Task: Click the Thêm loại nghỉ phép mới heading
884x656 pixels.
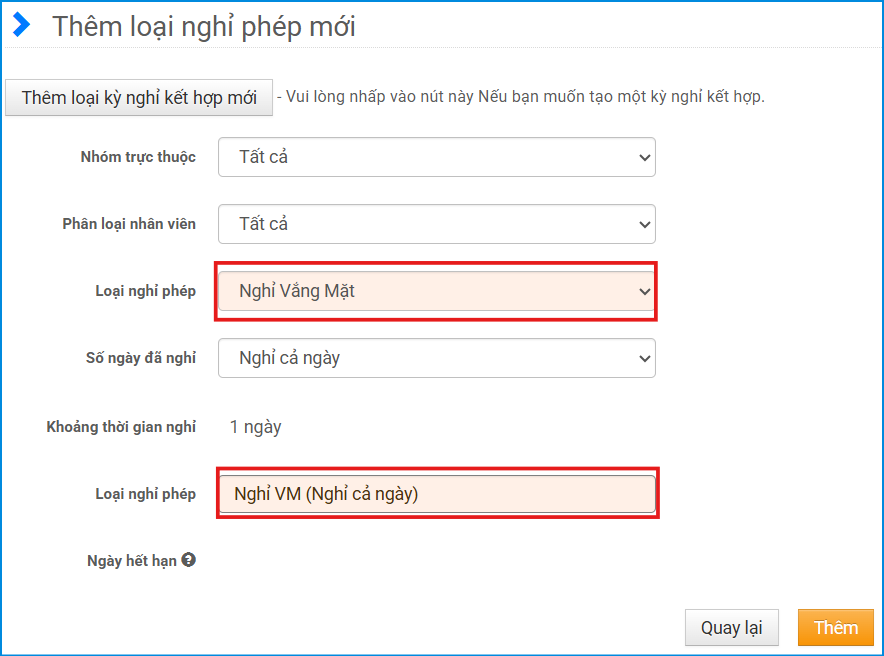Action: click(x=204, y=27)
